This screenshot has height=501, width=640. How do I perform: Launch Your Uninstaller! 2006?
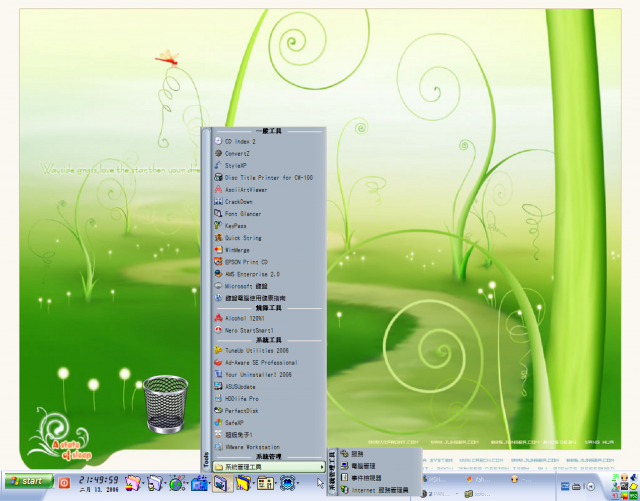tap(269, 374)
